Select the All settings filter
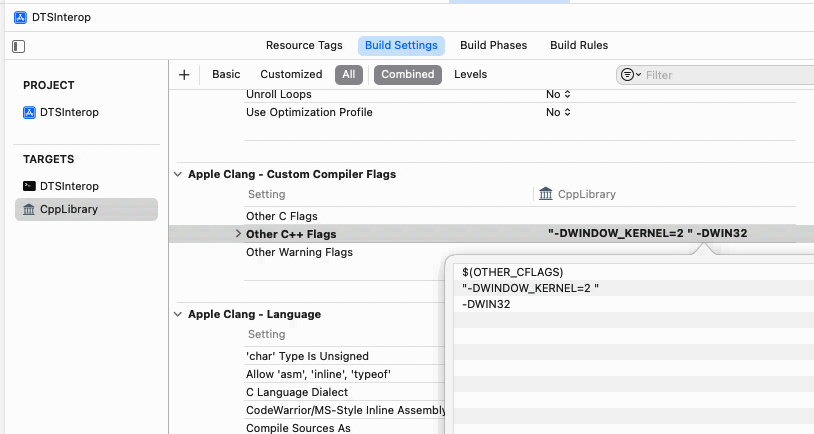Image resolution: width=814 pixels, height=434 pixels. click(349, 74)
